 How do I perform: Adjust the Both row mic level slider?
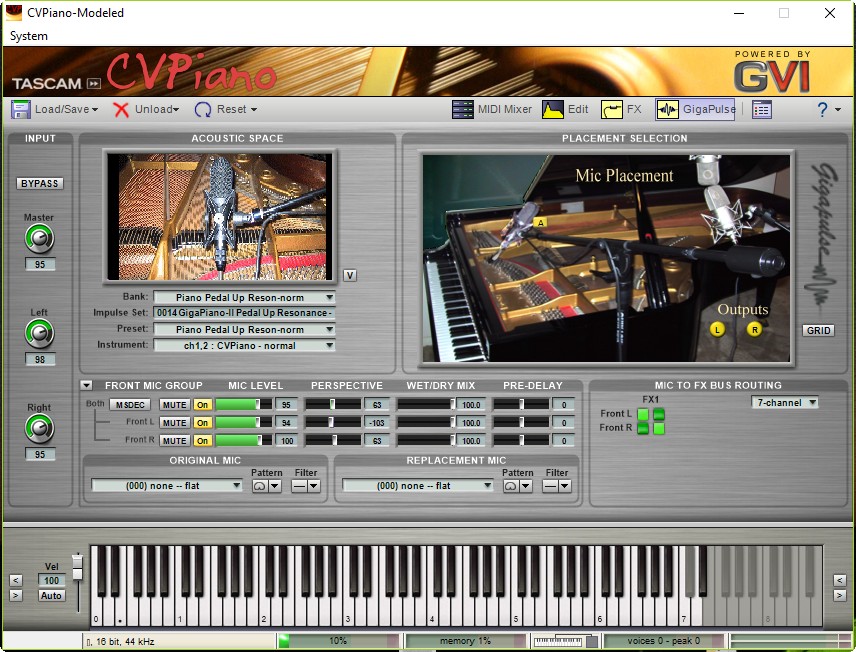point(243,405)
